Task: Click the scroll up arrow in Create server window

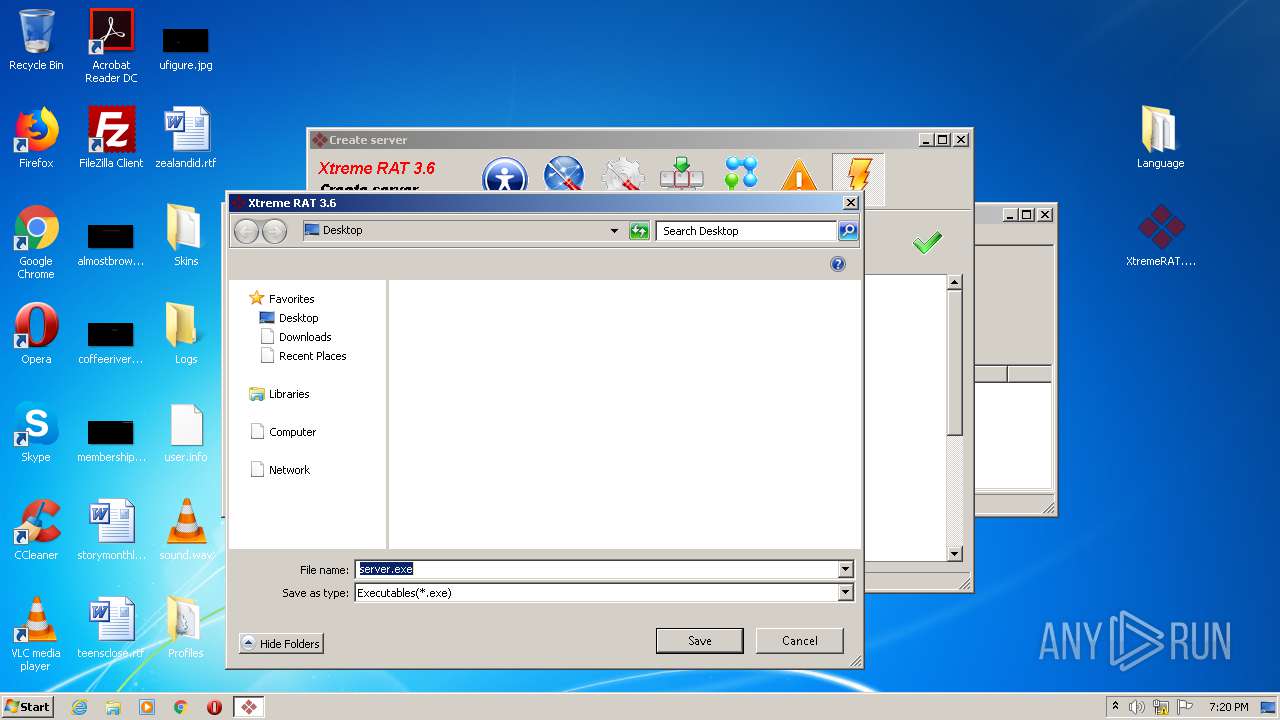Action: [954, 283]
